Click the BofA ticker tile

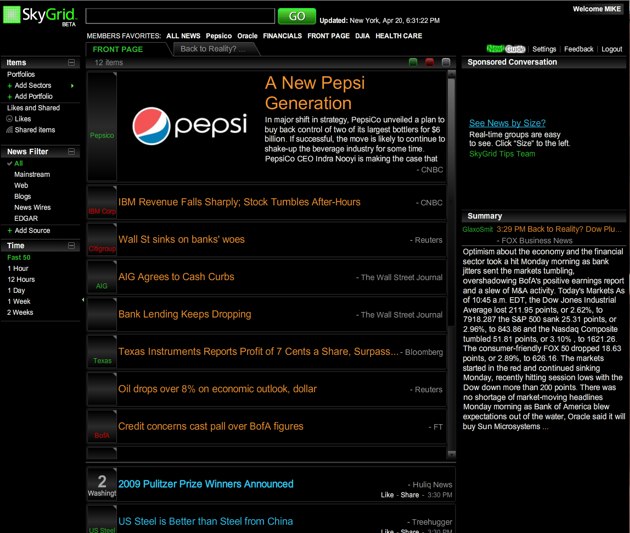(102, 426)
